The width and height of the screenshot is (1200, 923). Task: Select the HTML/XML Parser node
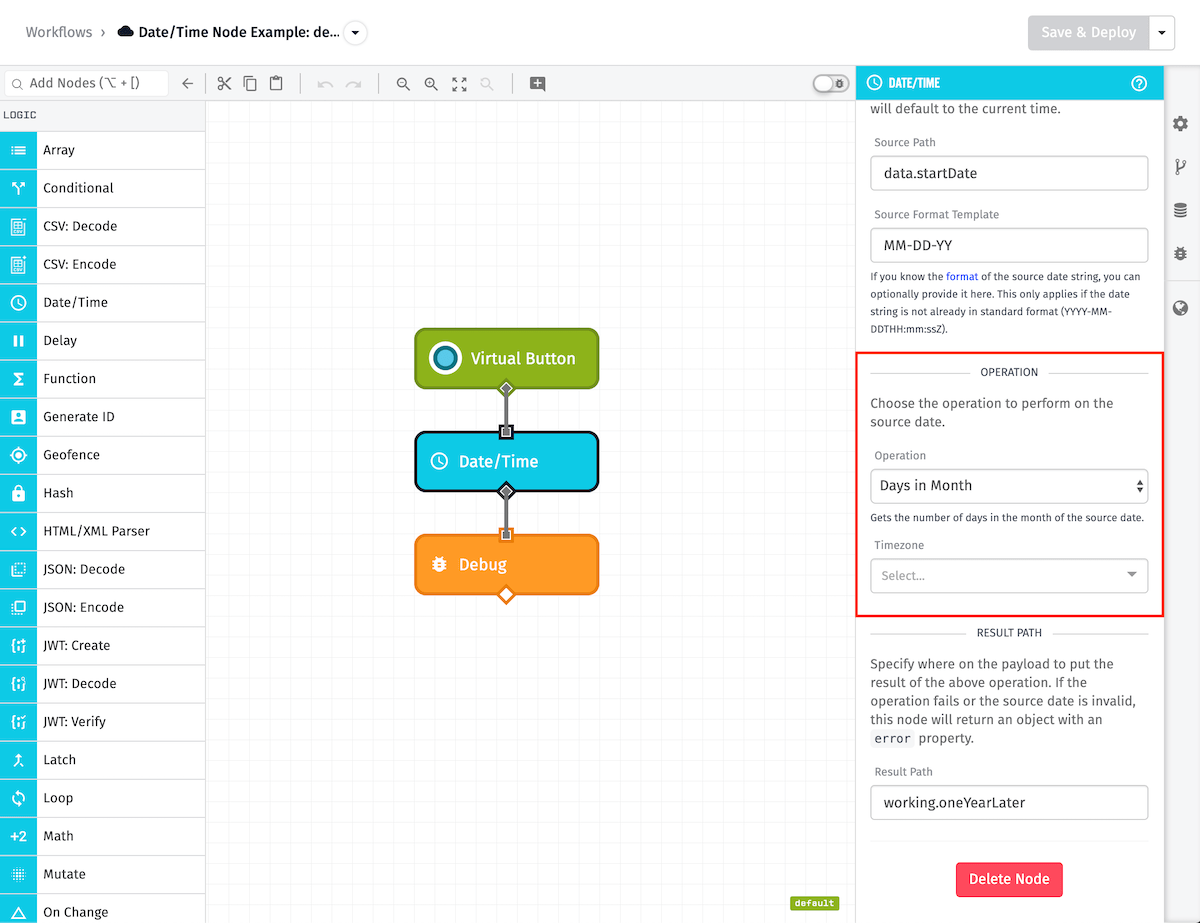click(x=102, y=531)
